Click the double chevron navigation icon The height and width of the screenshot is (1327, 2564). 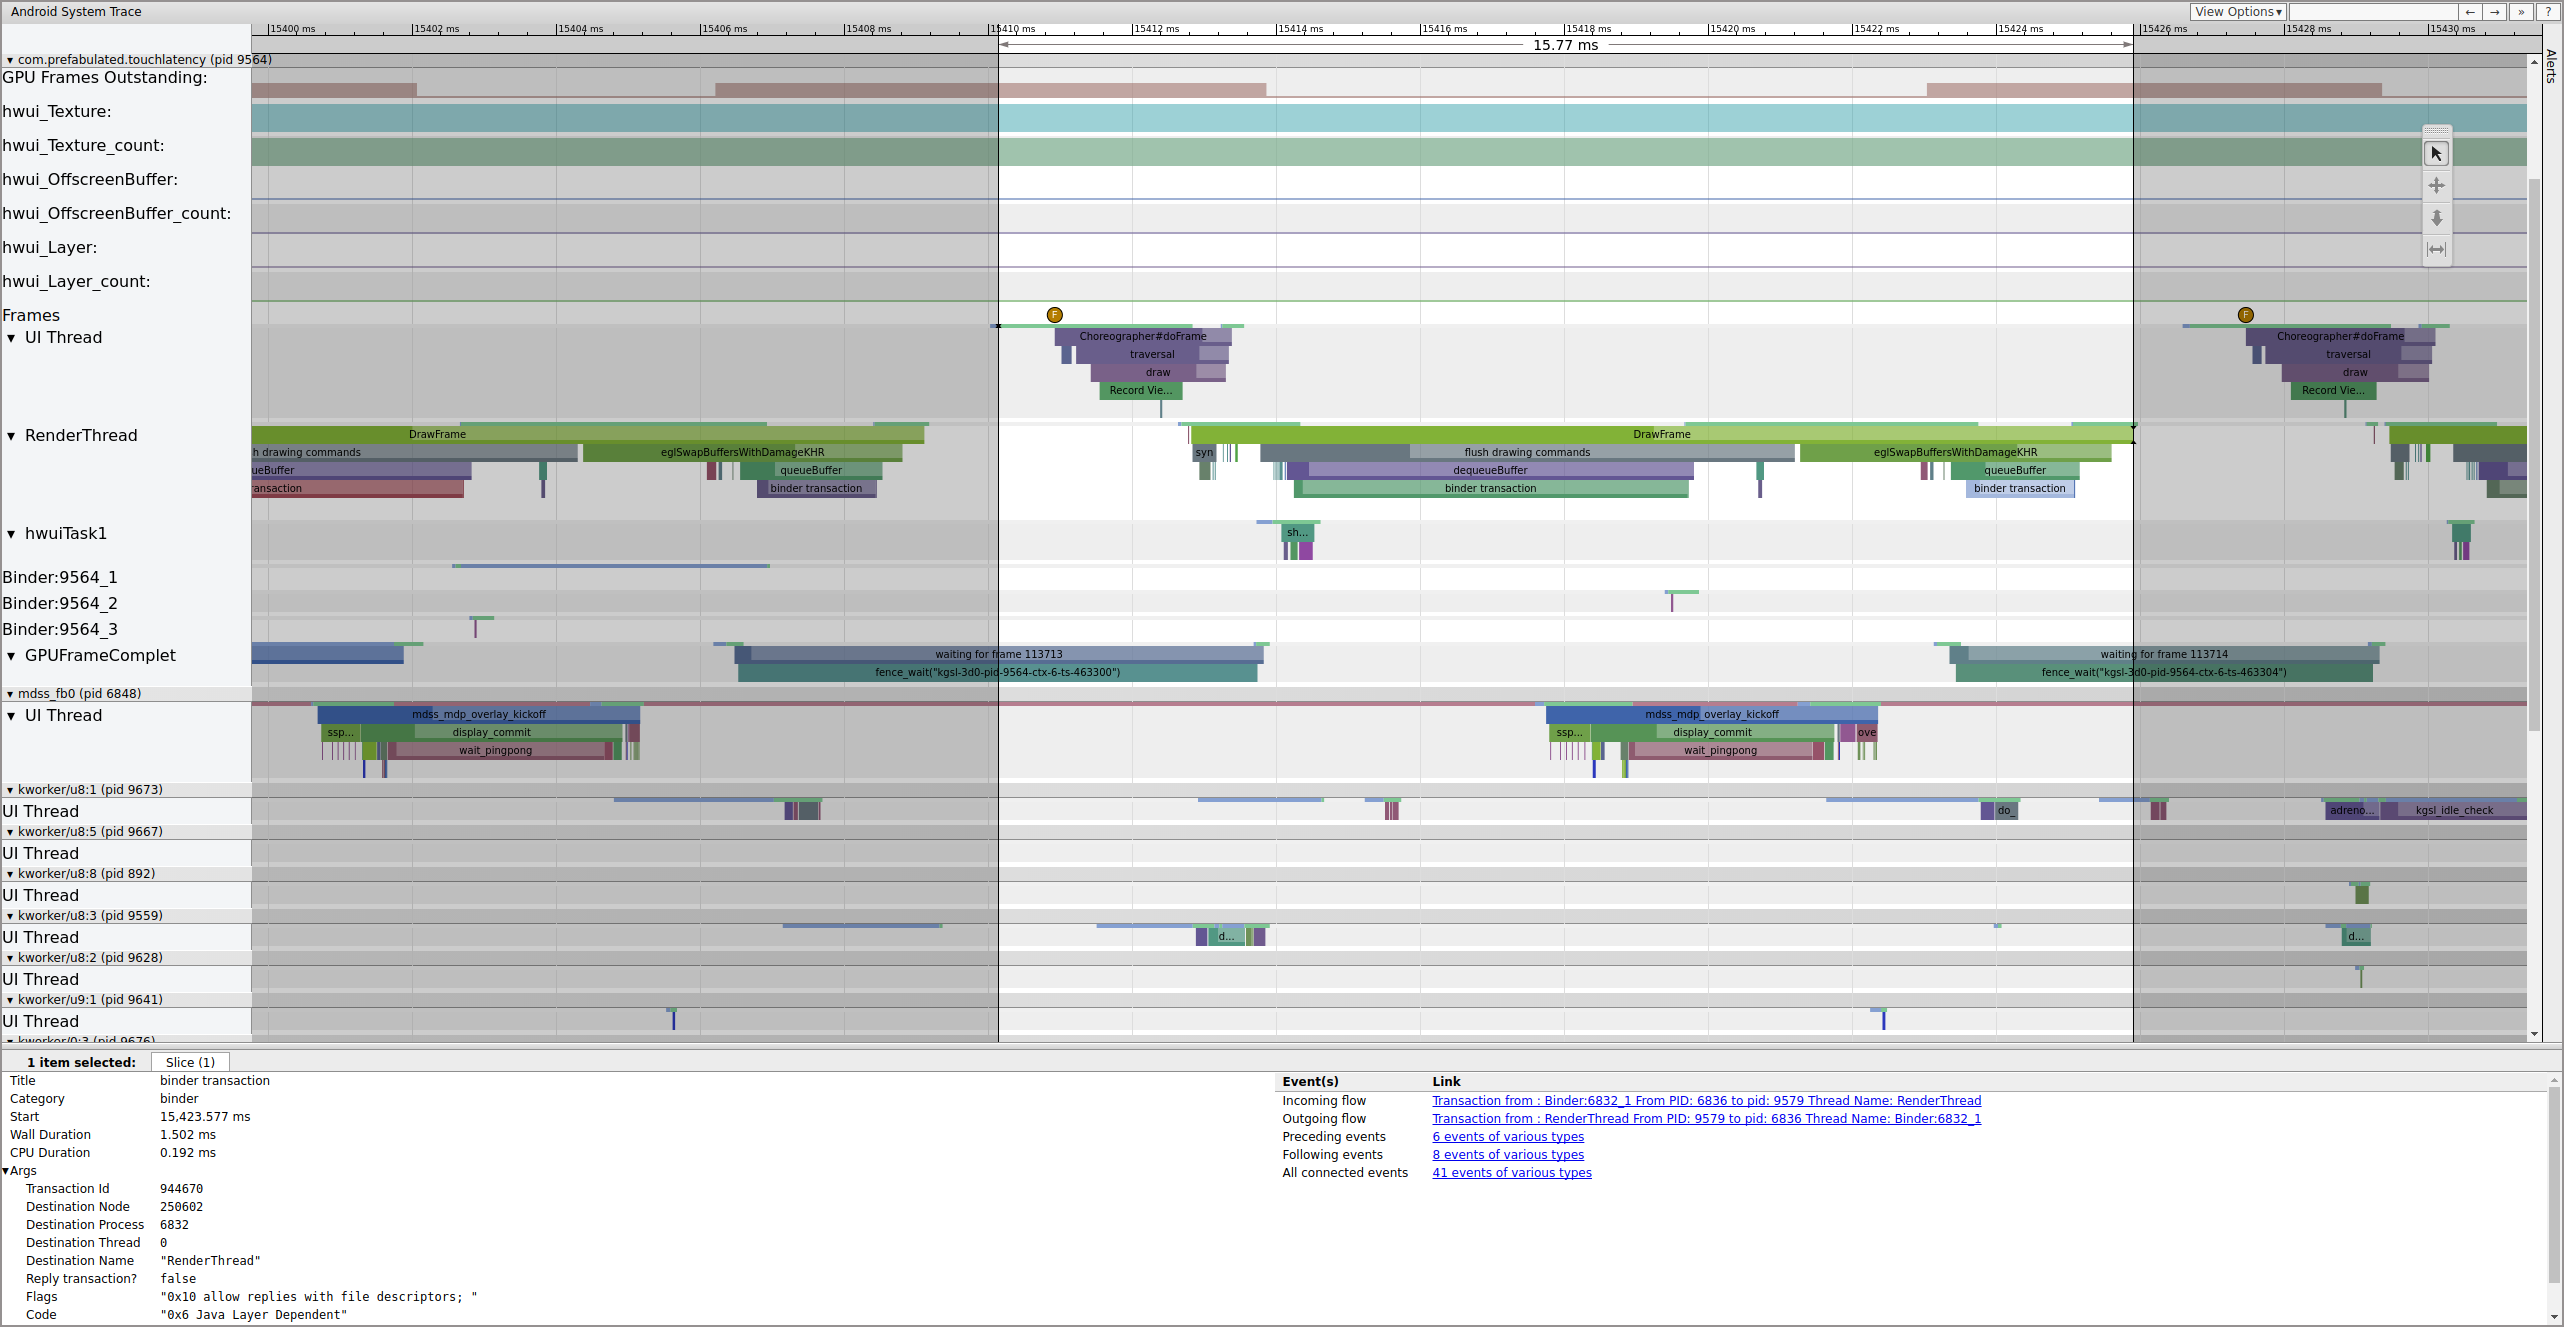[x=2521, y=12]
